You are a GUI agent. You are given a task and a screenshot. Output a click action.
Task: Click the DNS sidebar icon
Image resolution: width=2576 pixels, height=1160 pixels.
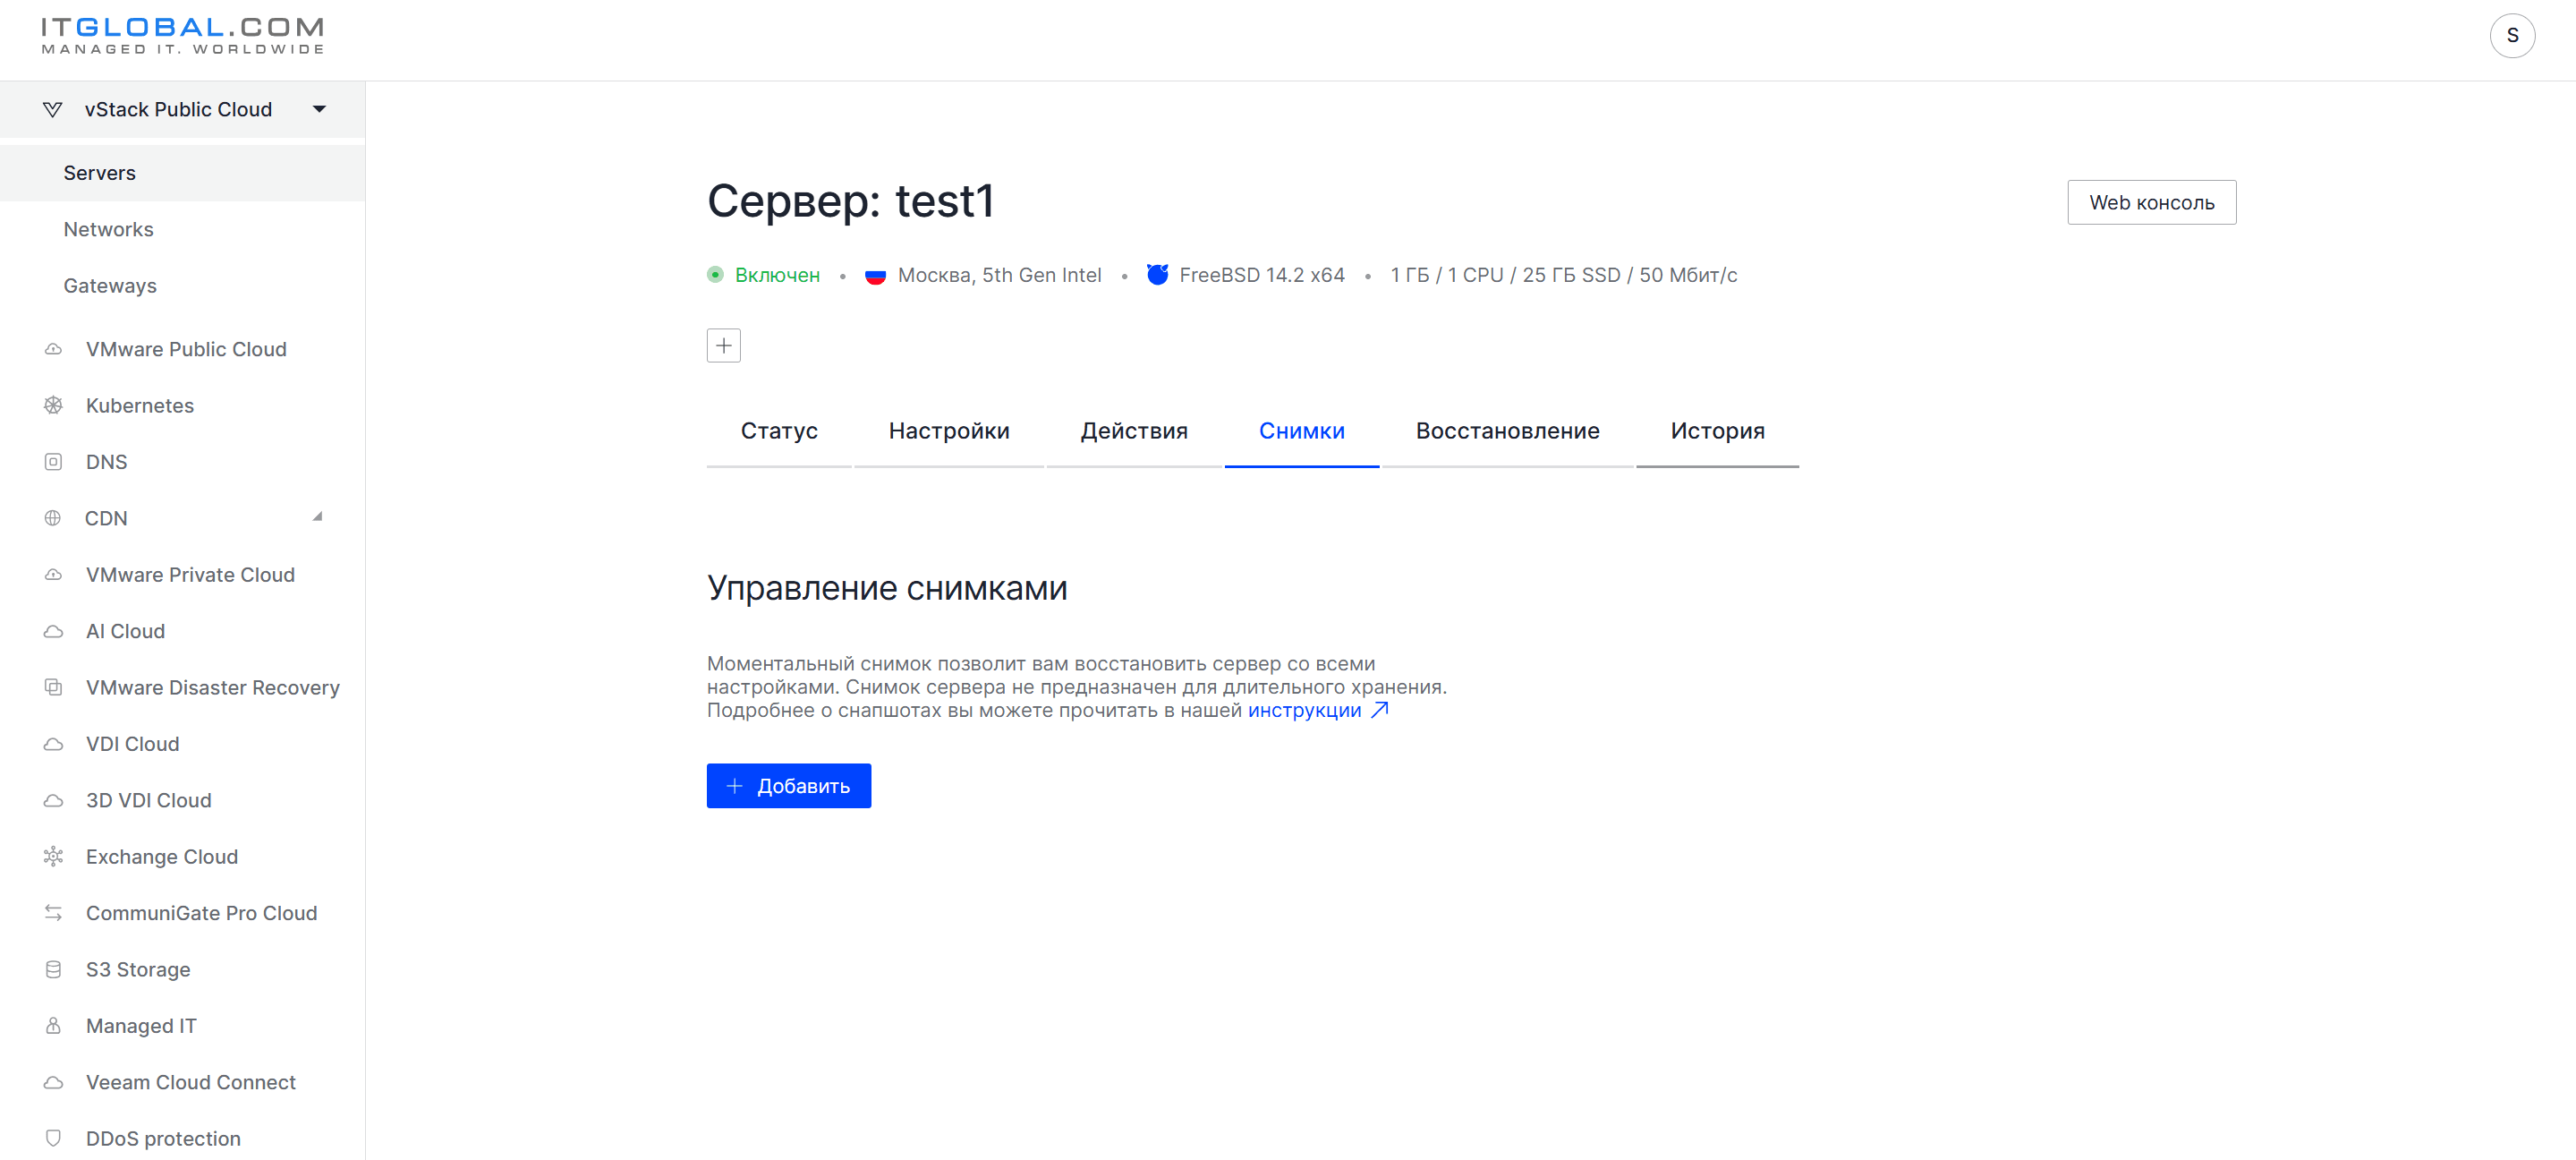[53, 462]
